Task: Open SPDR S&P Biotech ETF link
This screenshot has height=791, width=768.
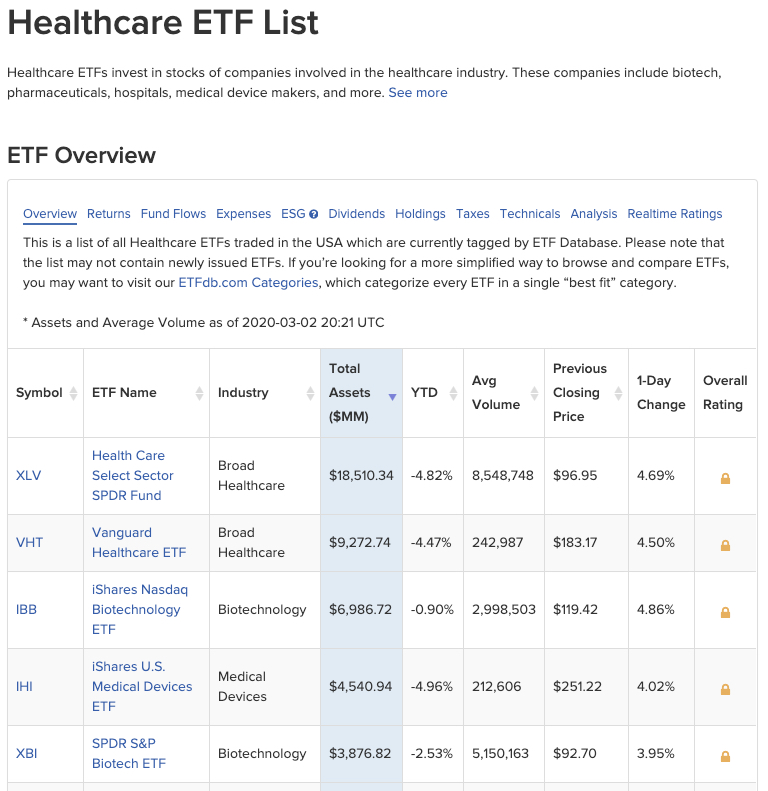Action: (129, 754)
